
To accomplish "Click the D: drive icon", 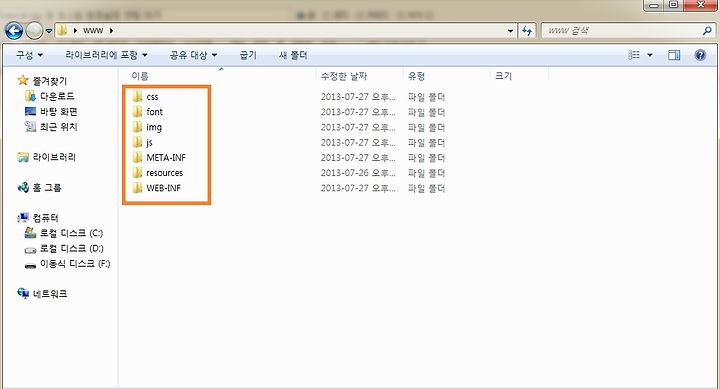I will (30, 249).
